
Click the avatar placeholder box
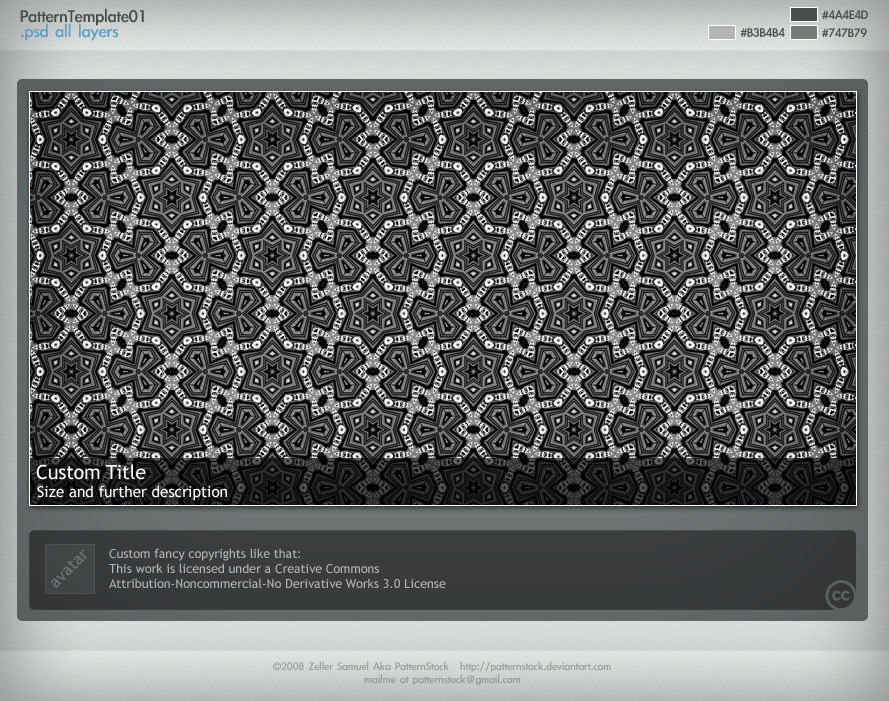click(70, 569)
